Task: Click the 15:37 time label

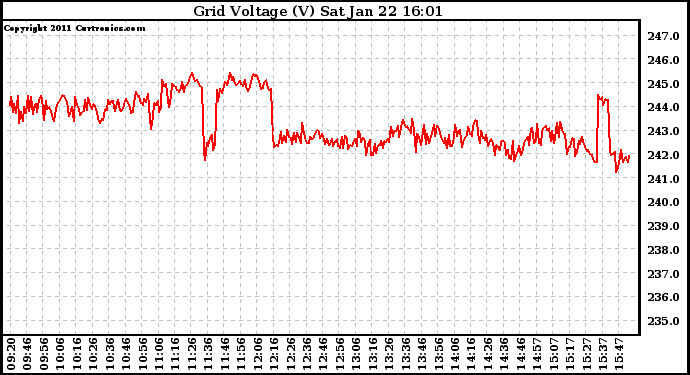Action: click(x=602, y=354)
